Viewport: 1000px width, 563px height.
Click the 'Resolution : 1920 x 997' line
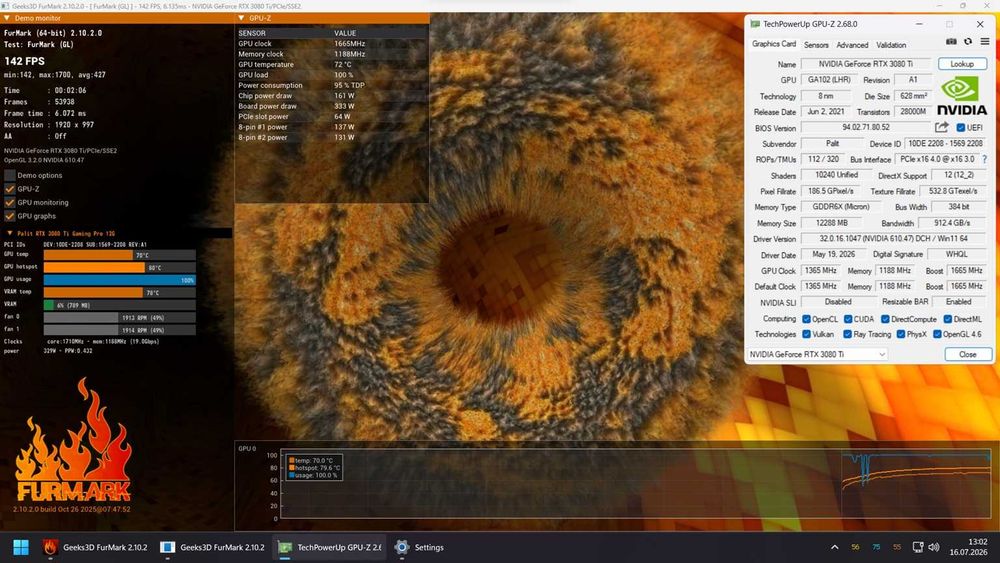point(48,125)
